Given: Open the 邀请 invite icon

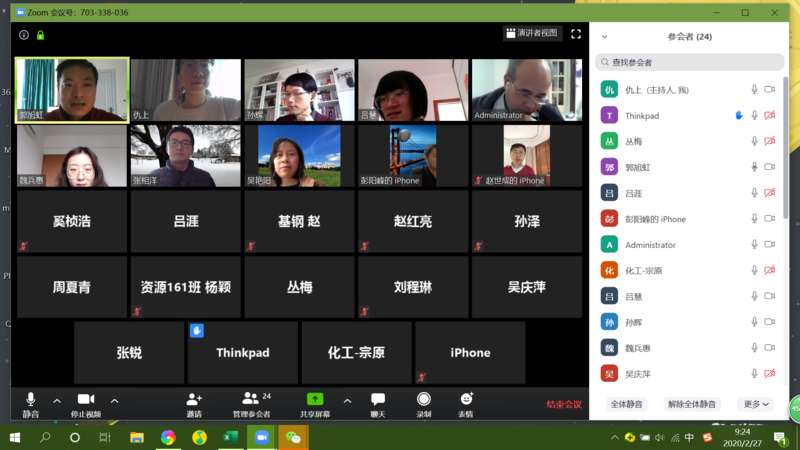Looking at the screenshot, I should [x=194, y=399].
